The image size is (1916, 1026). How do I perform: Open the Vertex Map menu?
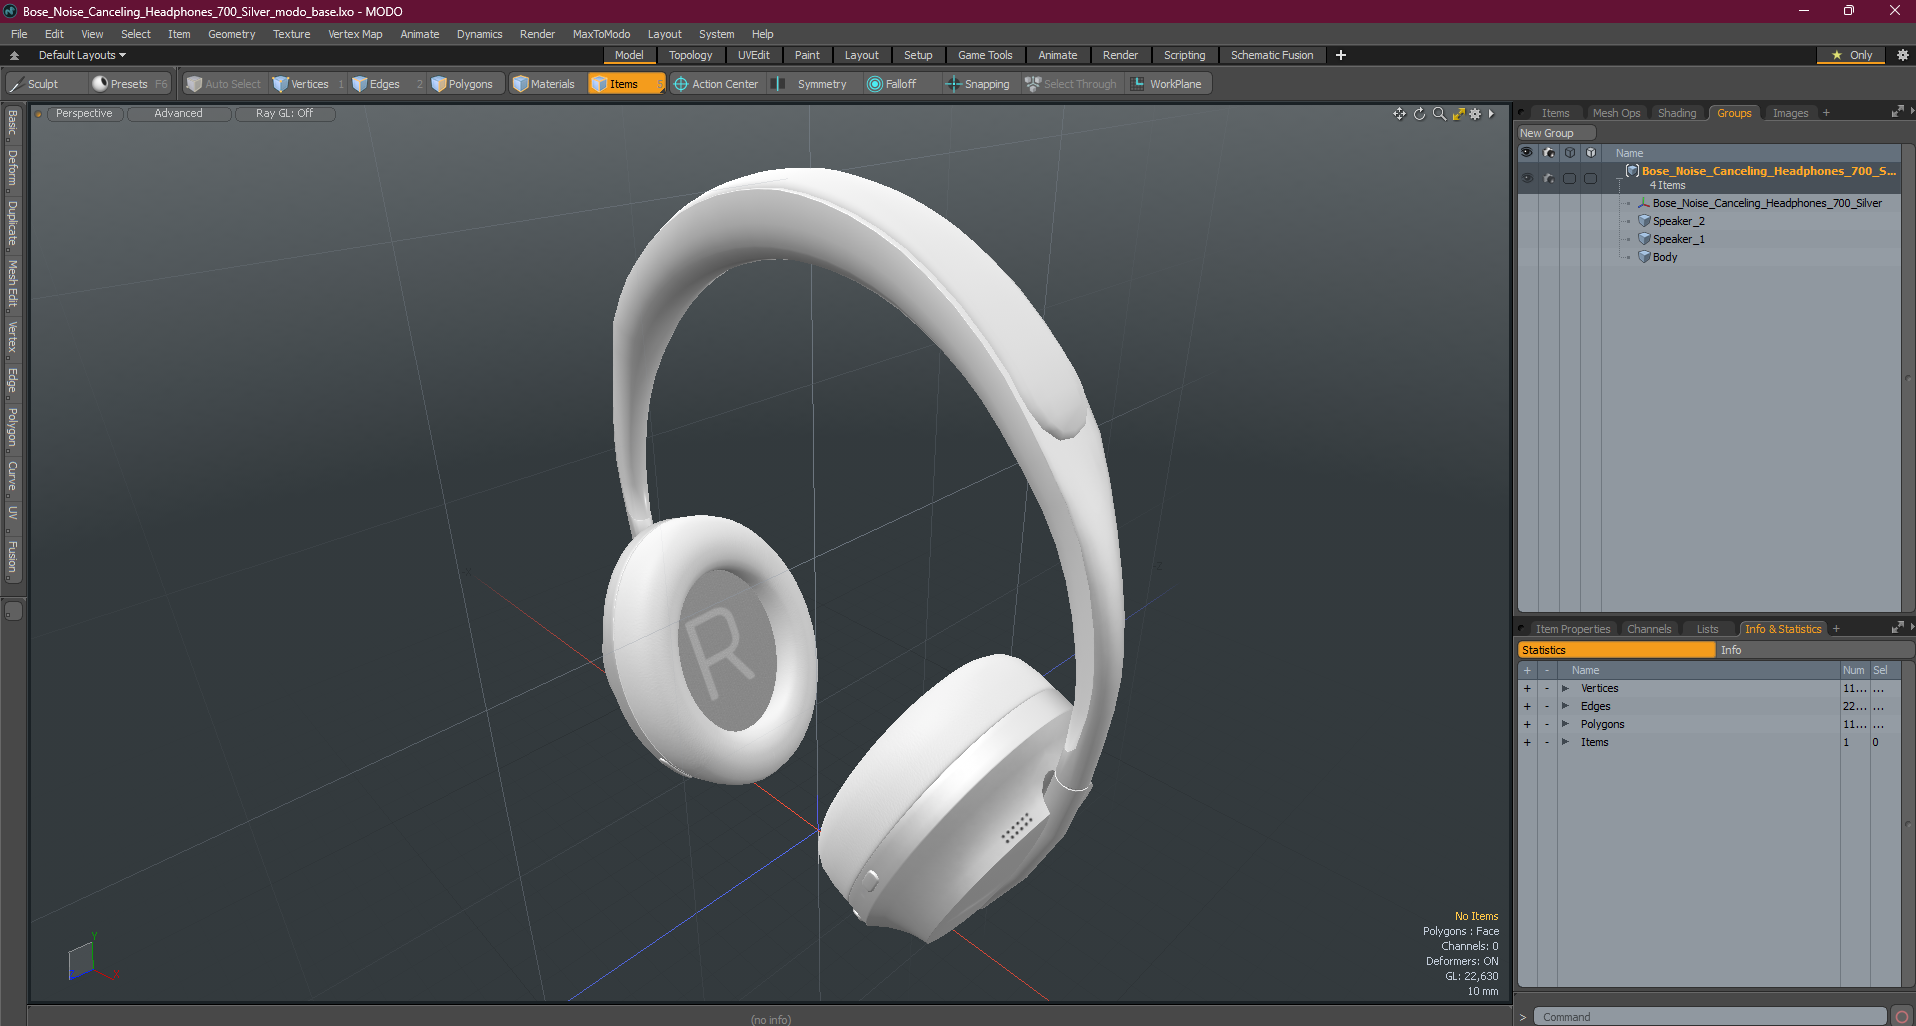(355, 34)
